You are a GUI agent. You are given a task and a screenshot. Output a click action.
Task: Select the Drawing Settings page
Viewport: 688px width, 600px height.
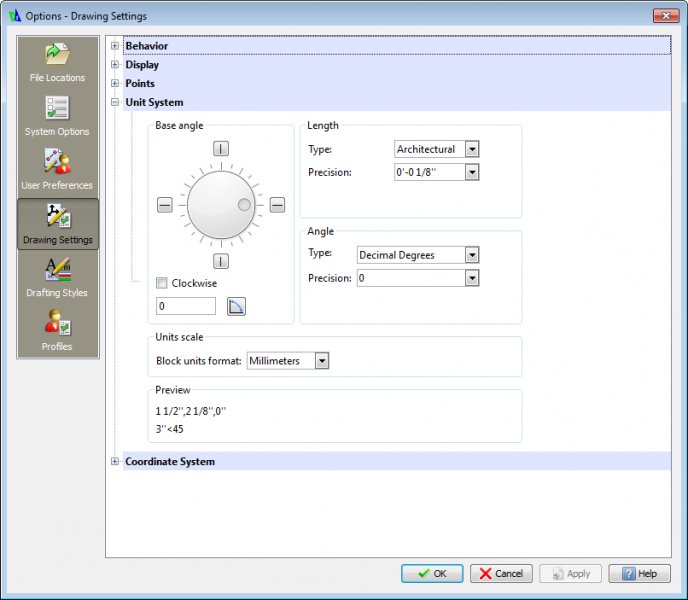57,224
